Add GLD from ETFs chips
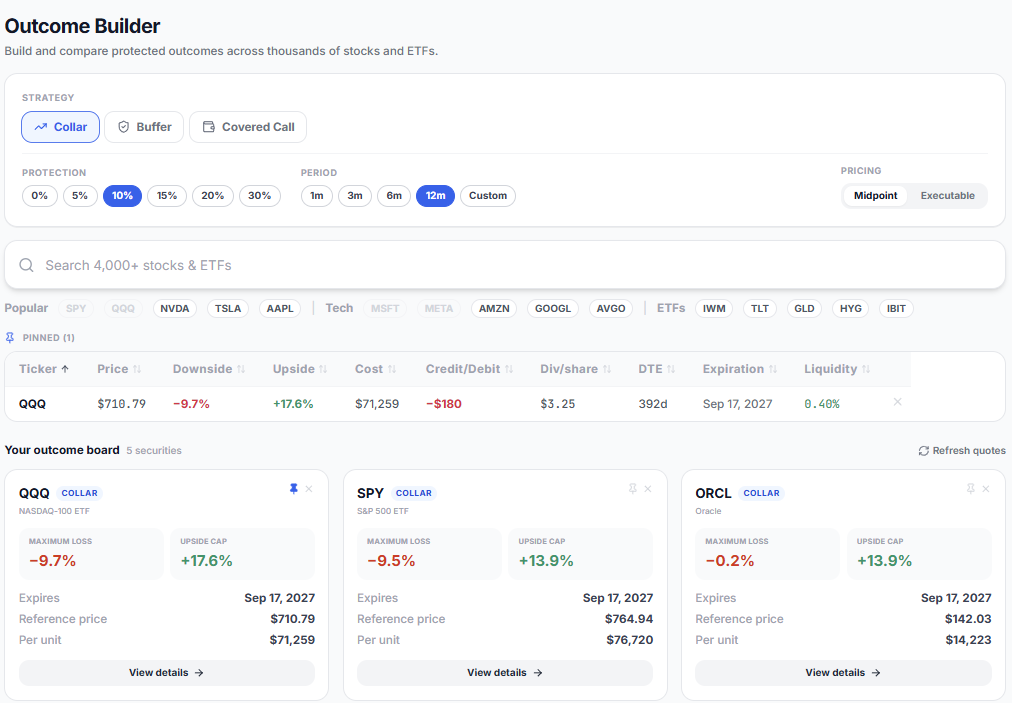Image resolution: width=1012 pixels, height=703 pixels. point(804,309)
